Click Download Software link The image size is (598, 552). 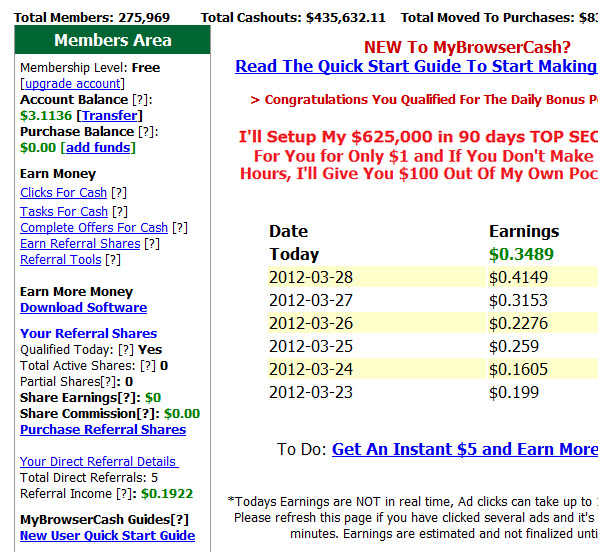pos(84,307)
